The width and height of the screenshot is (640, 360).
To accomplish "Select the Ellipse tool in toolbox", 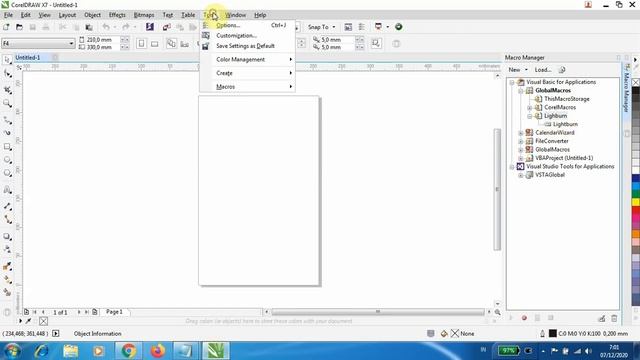I will click(x=7, y=160).
